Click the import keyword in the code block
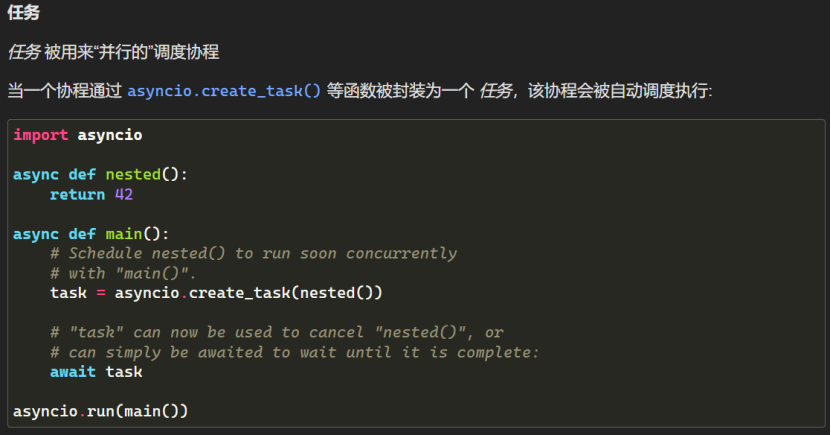The width and height of the screenshot is (831, 435). pyautogui.click(x=41, y=135)
